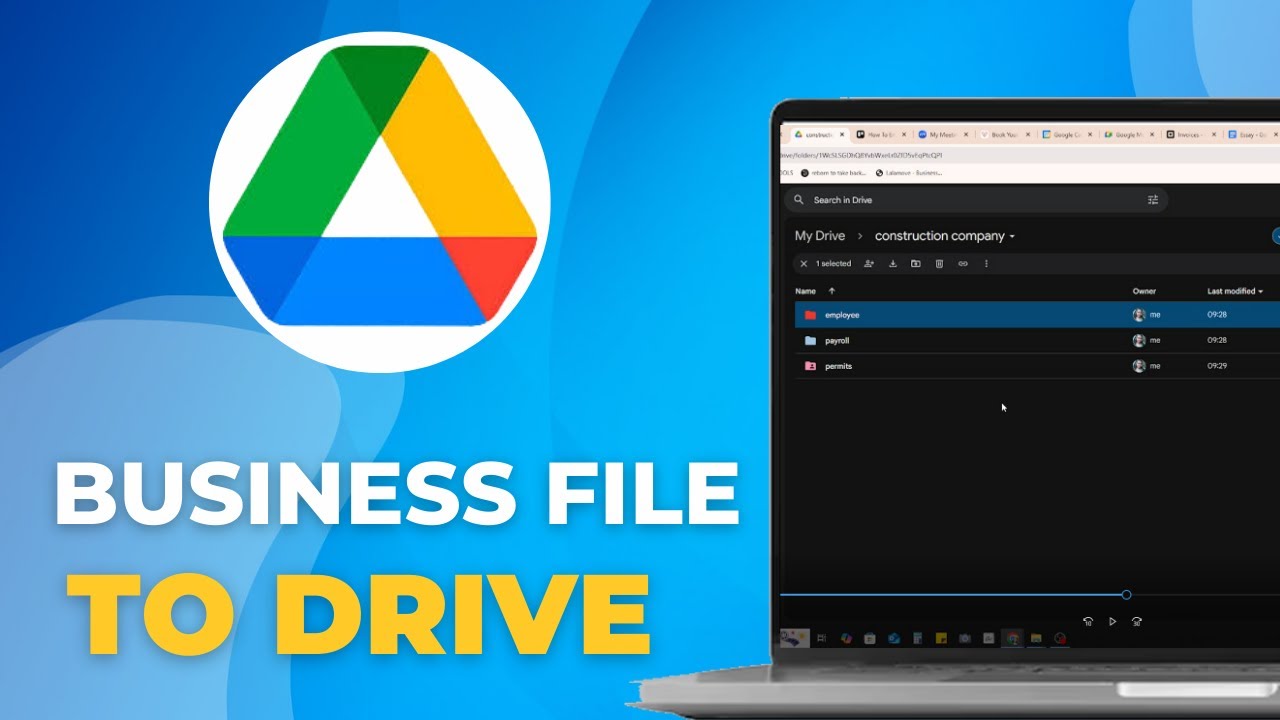Viewport: 1280px width, 720px height.
Task: Click the sort direction arrow beside Name
Action: click(832, 291)
